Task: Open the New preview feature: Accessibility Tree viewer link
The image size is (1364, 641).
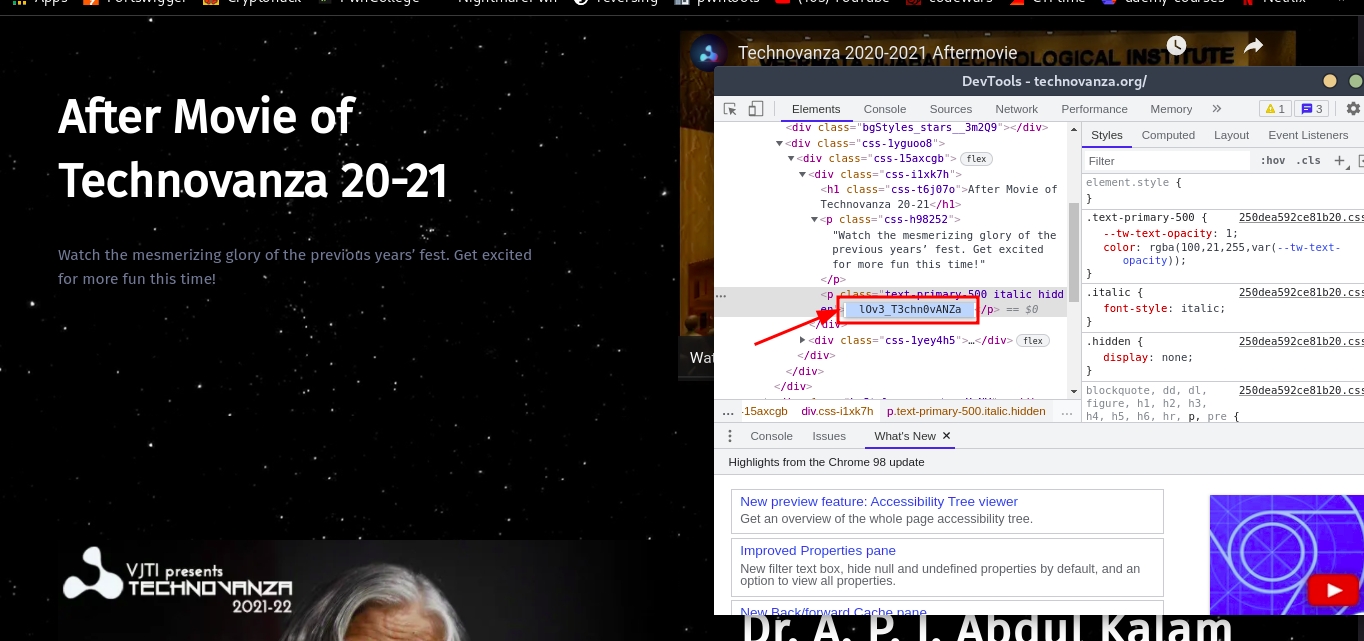Action: tap(878, 502)
